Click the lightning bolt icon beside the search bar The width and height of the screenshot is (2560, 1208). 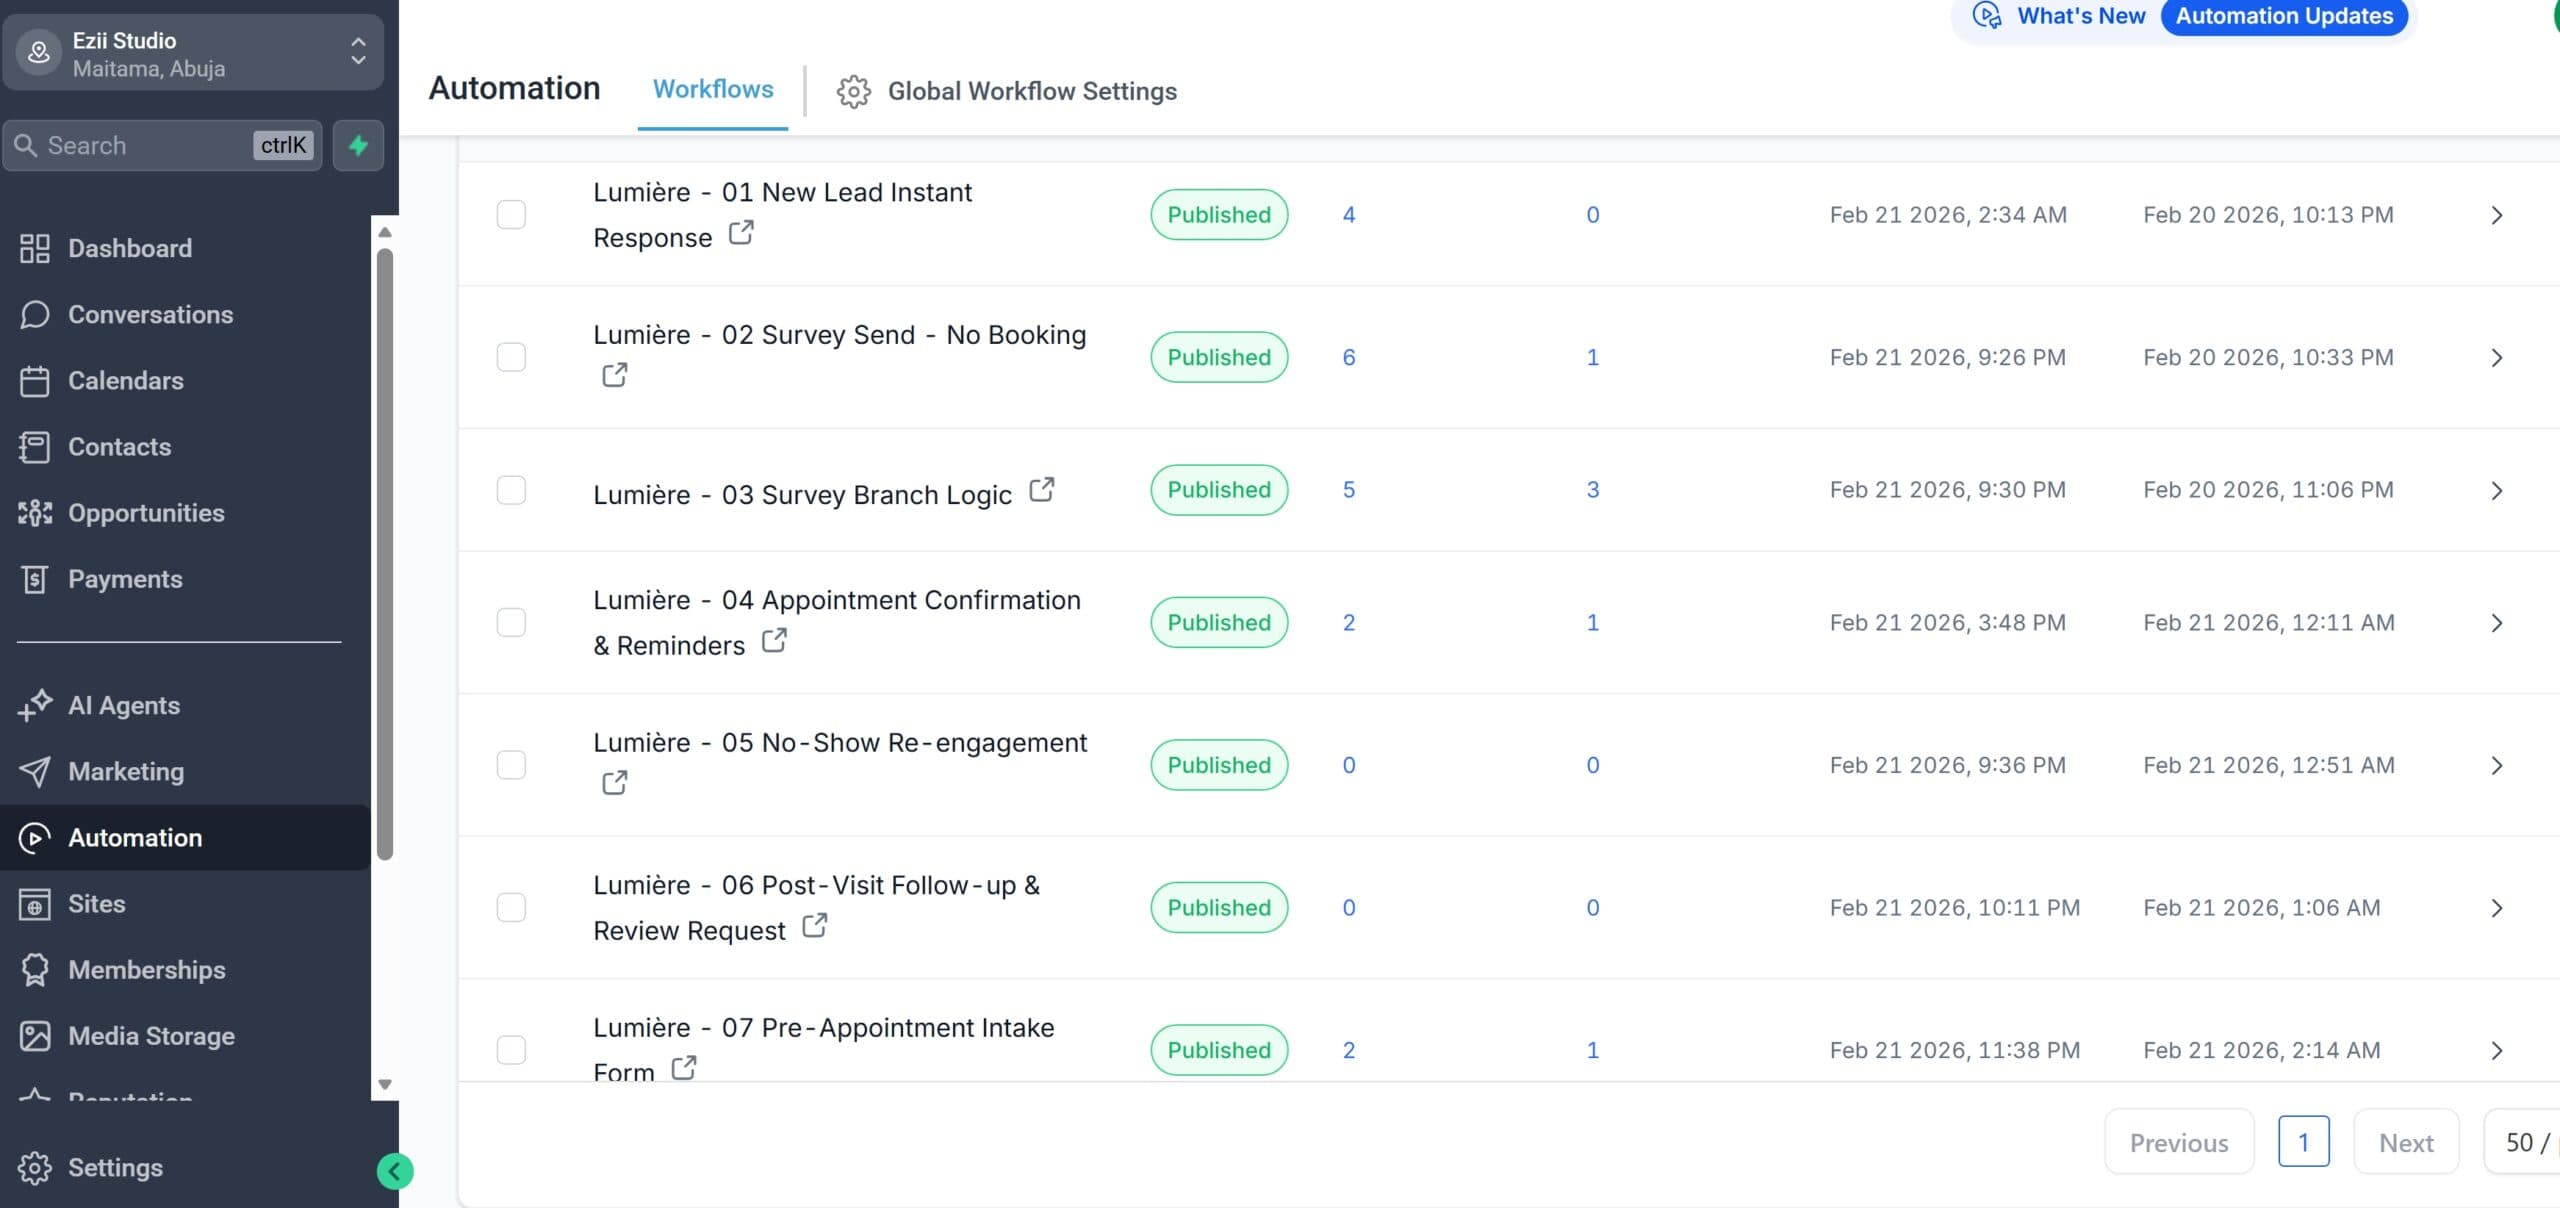tap(358, 145)
